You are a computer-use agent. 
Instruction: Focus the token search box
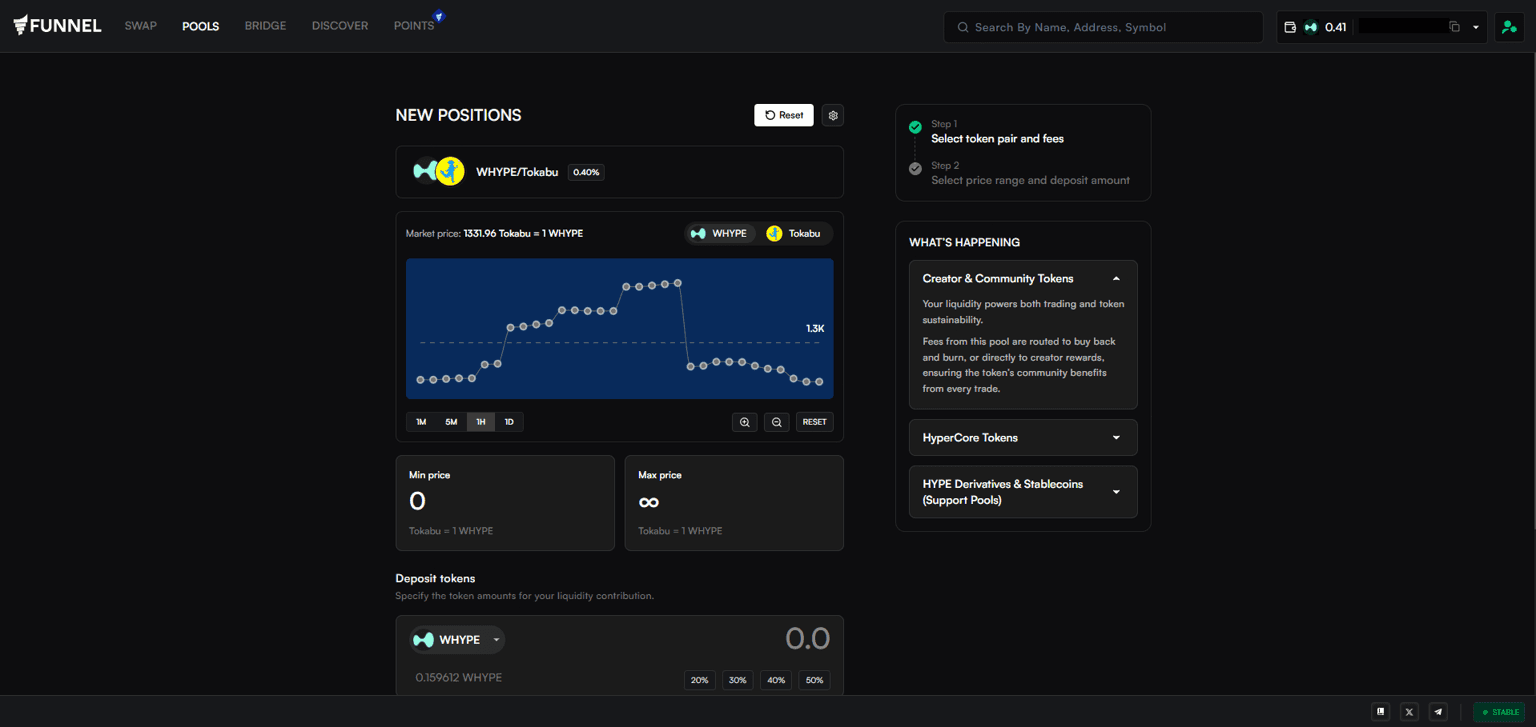coord(1103,27)
